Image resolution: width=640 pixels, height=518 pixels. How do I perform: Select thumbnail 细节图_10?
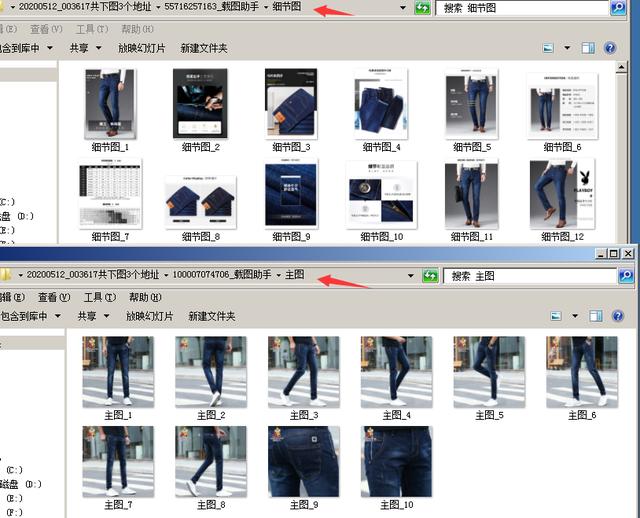coord(381,195)
